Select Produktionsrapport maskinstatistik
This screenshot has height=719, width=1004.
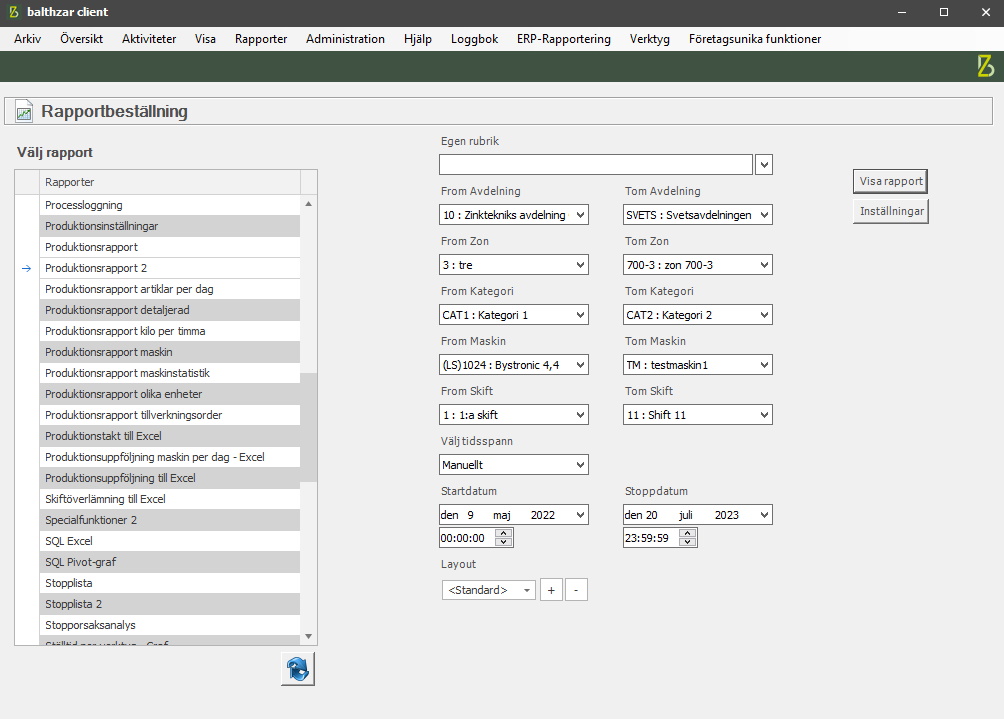pos(170,373)
